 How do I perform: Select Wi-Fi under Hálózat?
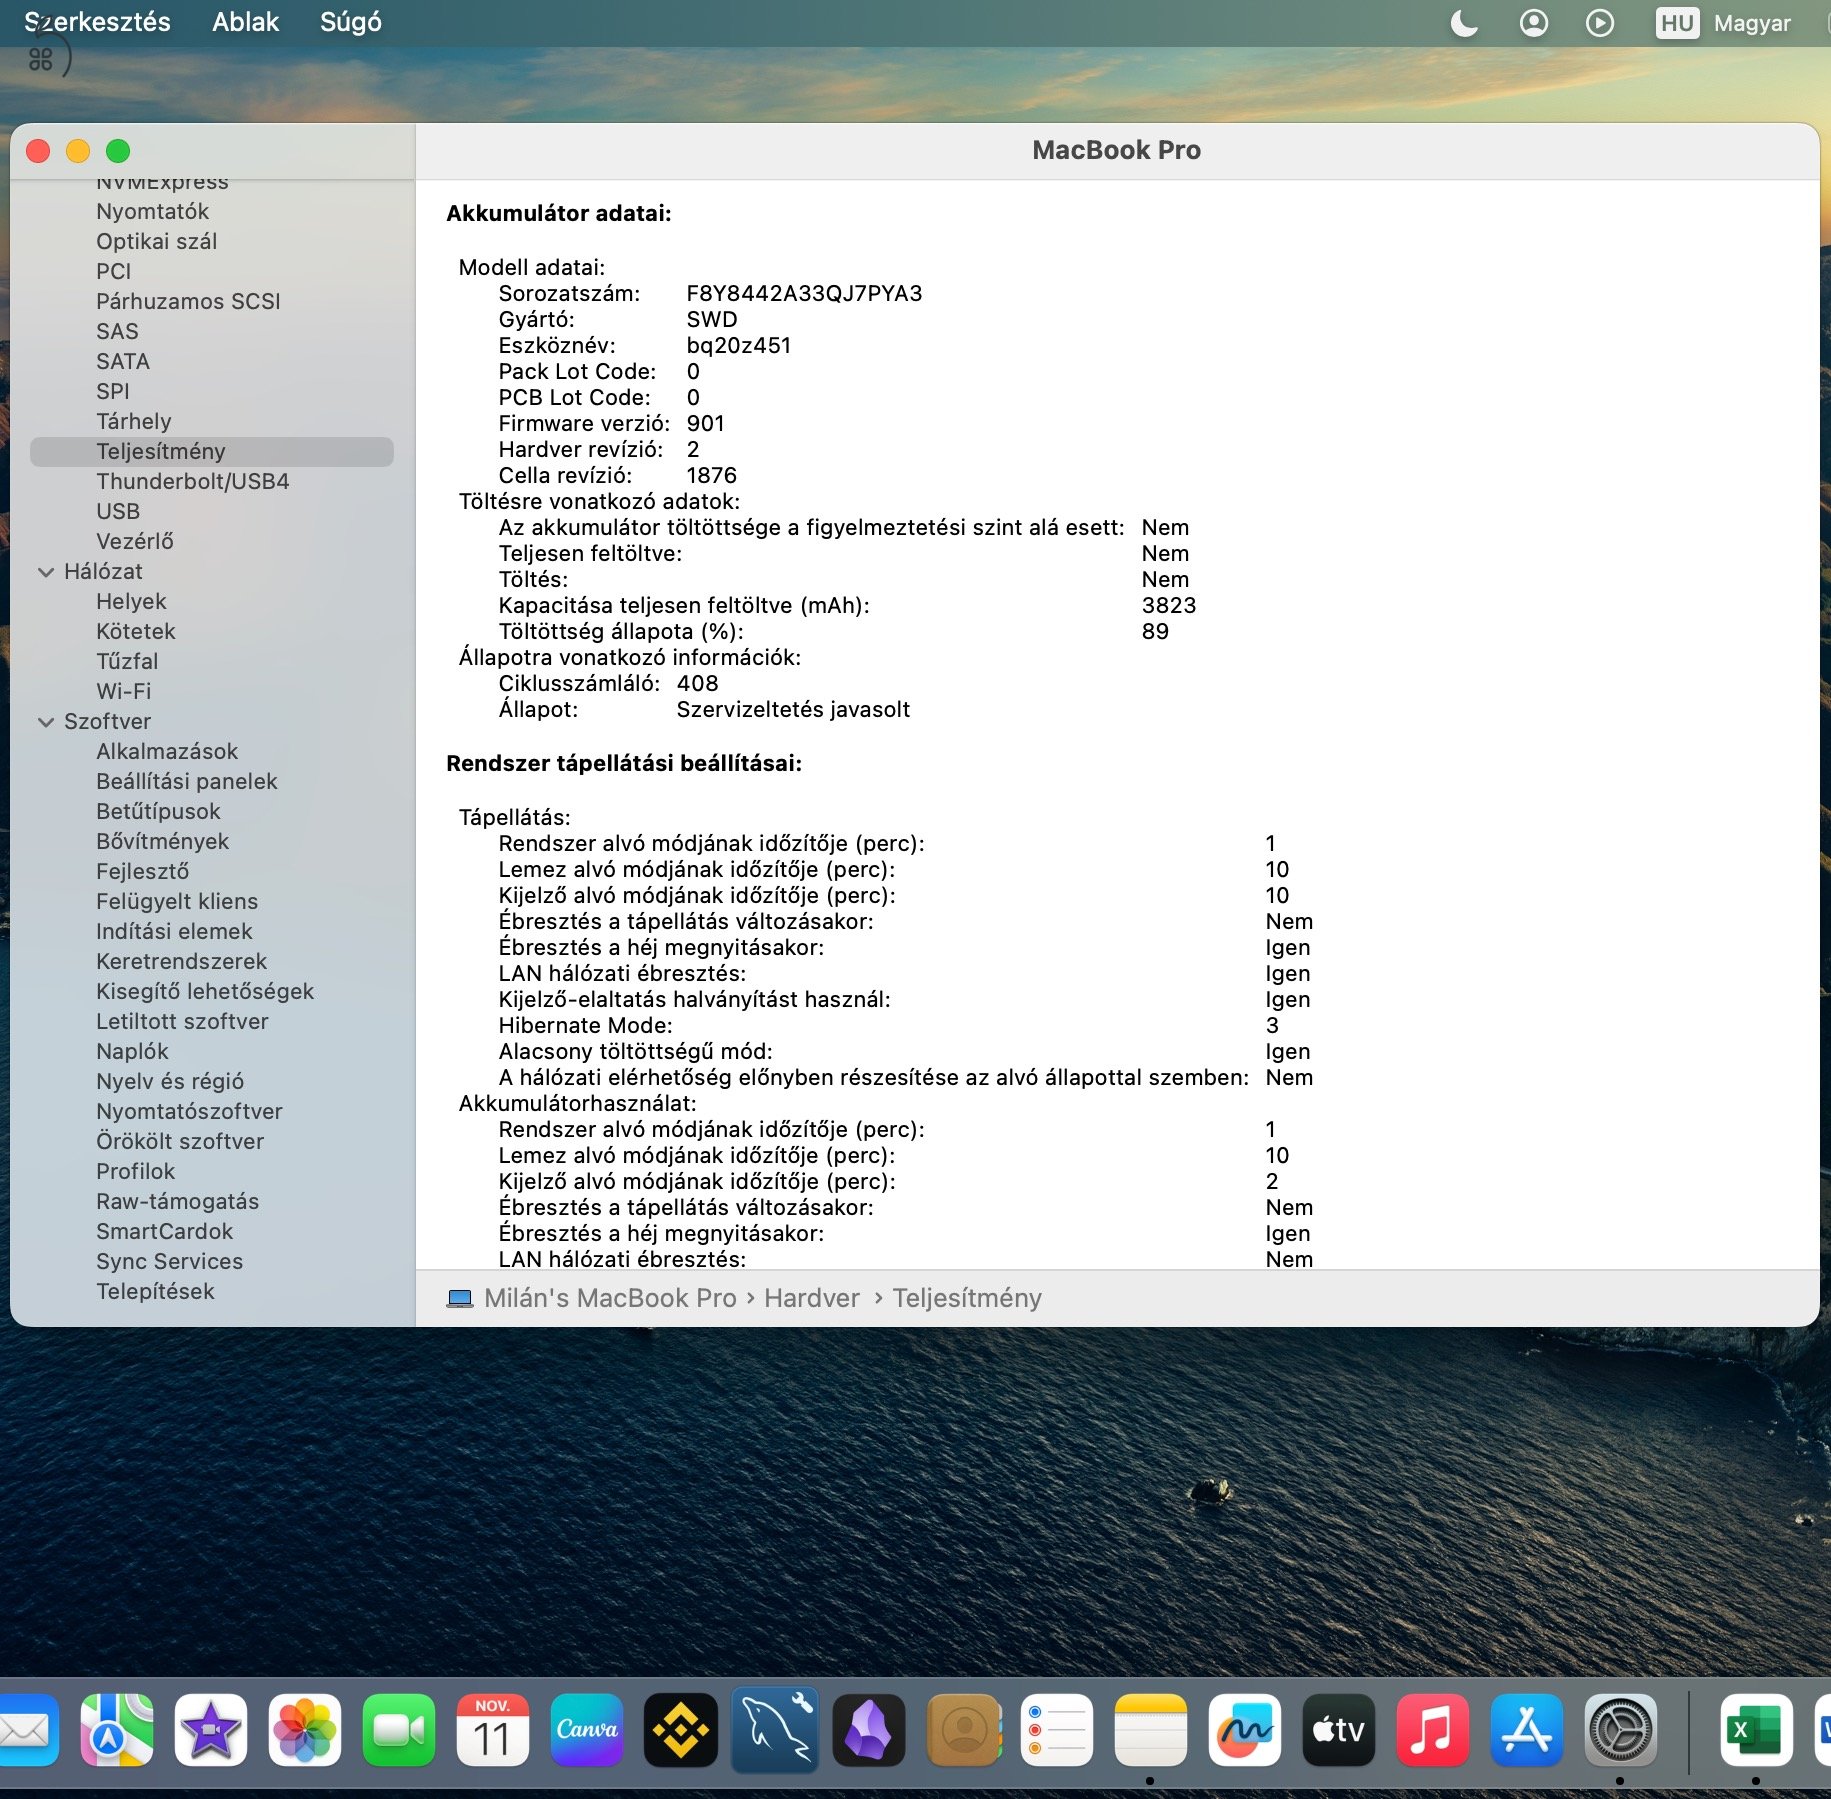pyautogui.click(x=123, y=692)
